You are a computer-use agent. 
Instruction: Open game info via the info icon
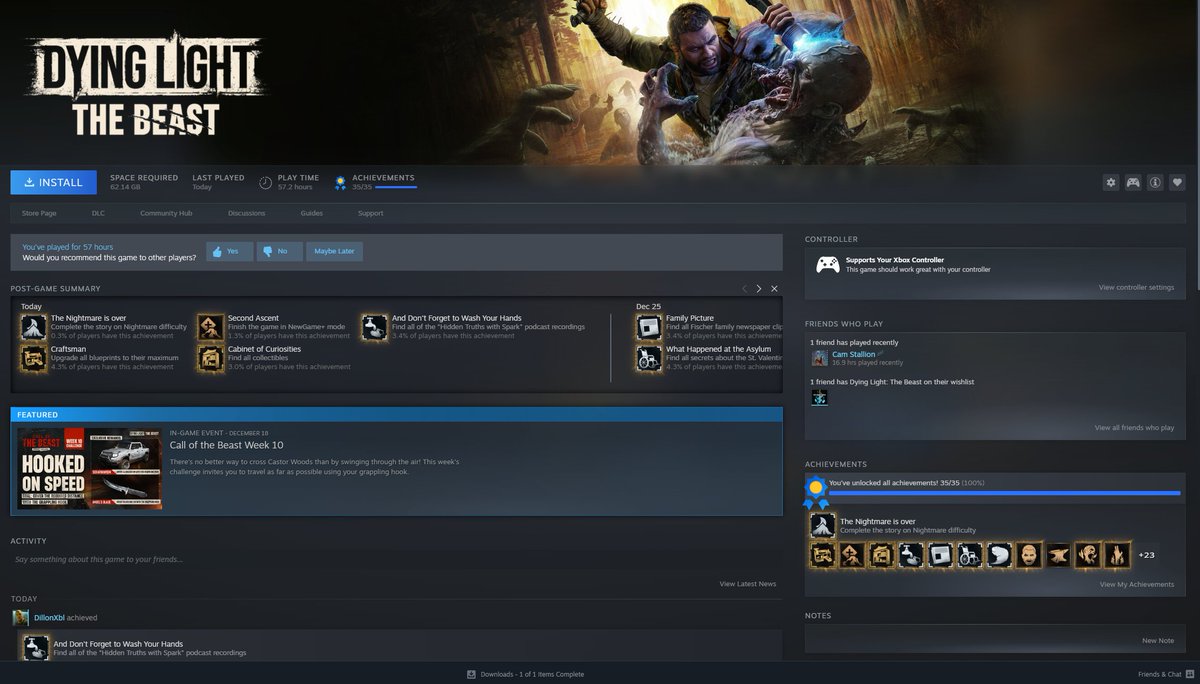(1156, 182)
